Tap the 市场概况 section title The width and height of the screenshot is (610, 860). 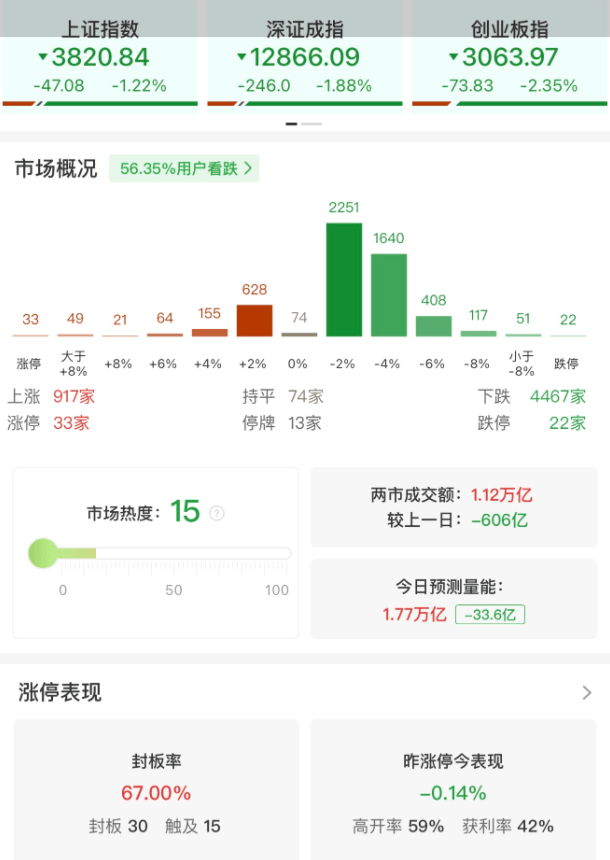tap(56, 168)
